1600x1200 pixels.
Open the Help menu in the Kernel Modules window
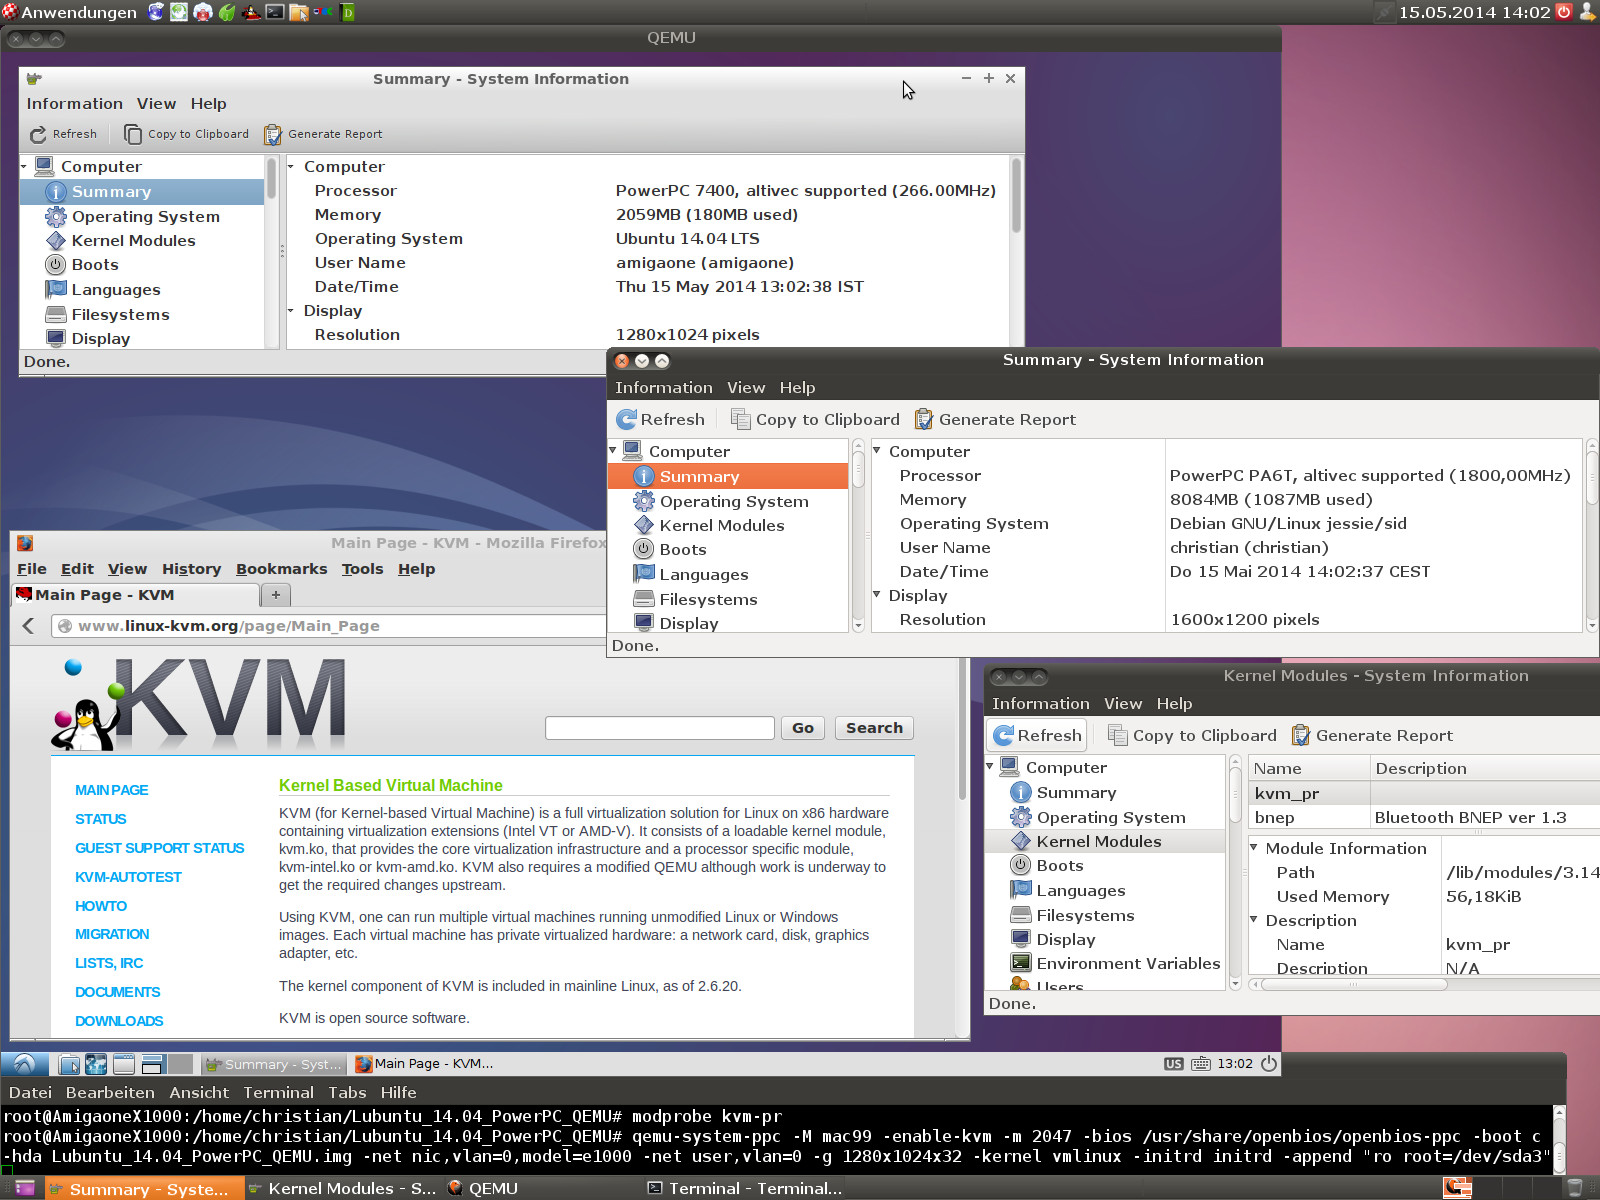click(x=1174, y=704)
